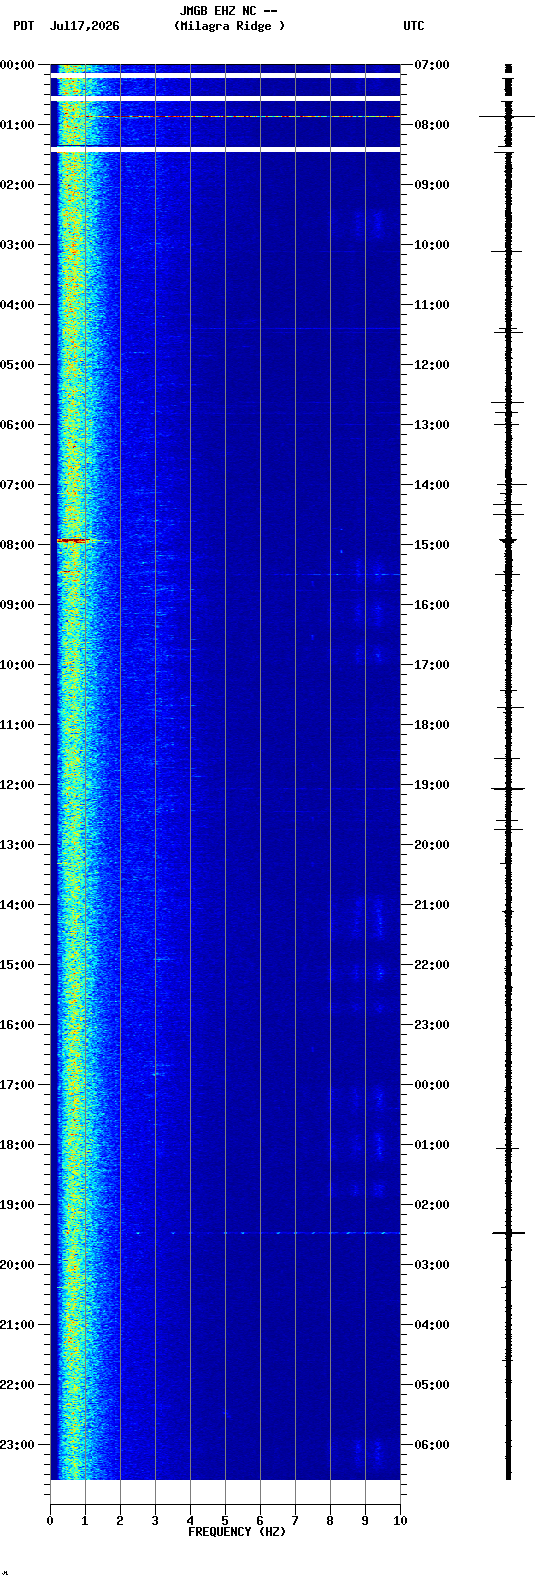Click the UTC time label '07:00'
The height and width of the screenshot is (1584, 552).
(x=432, y=65)
